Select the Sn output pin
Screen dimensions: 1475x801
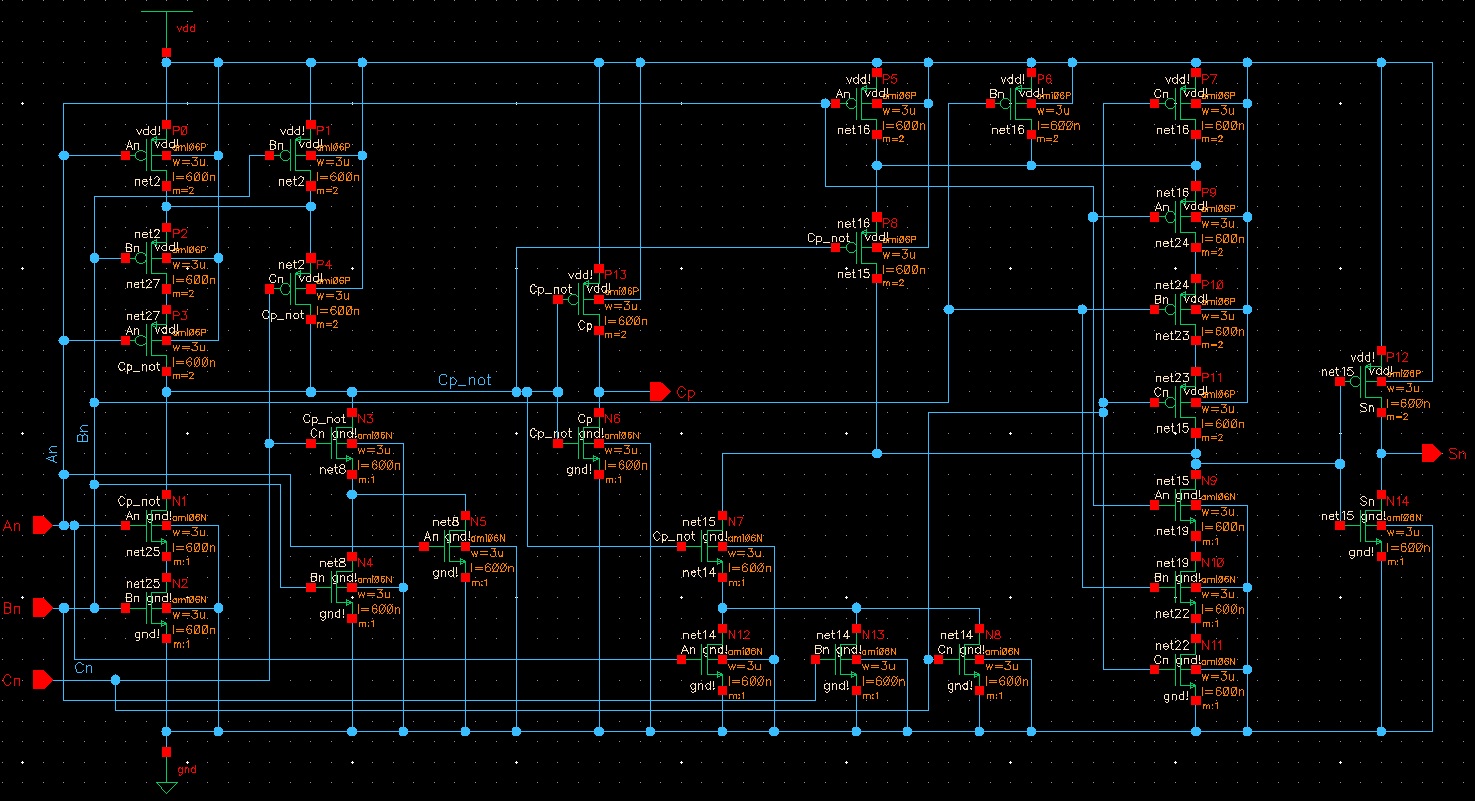pos(1431,454)
